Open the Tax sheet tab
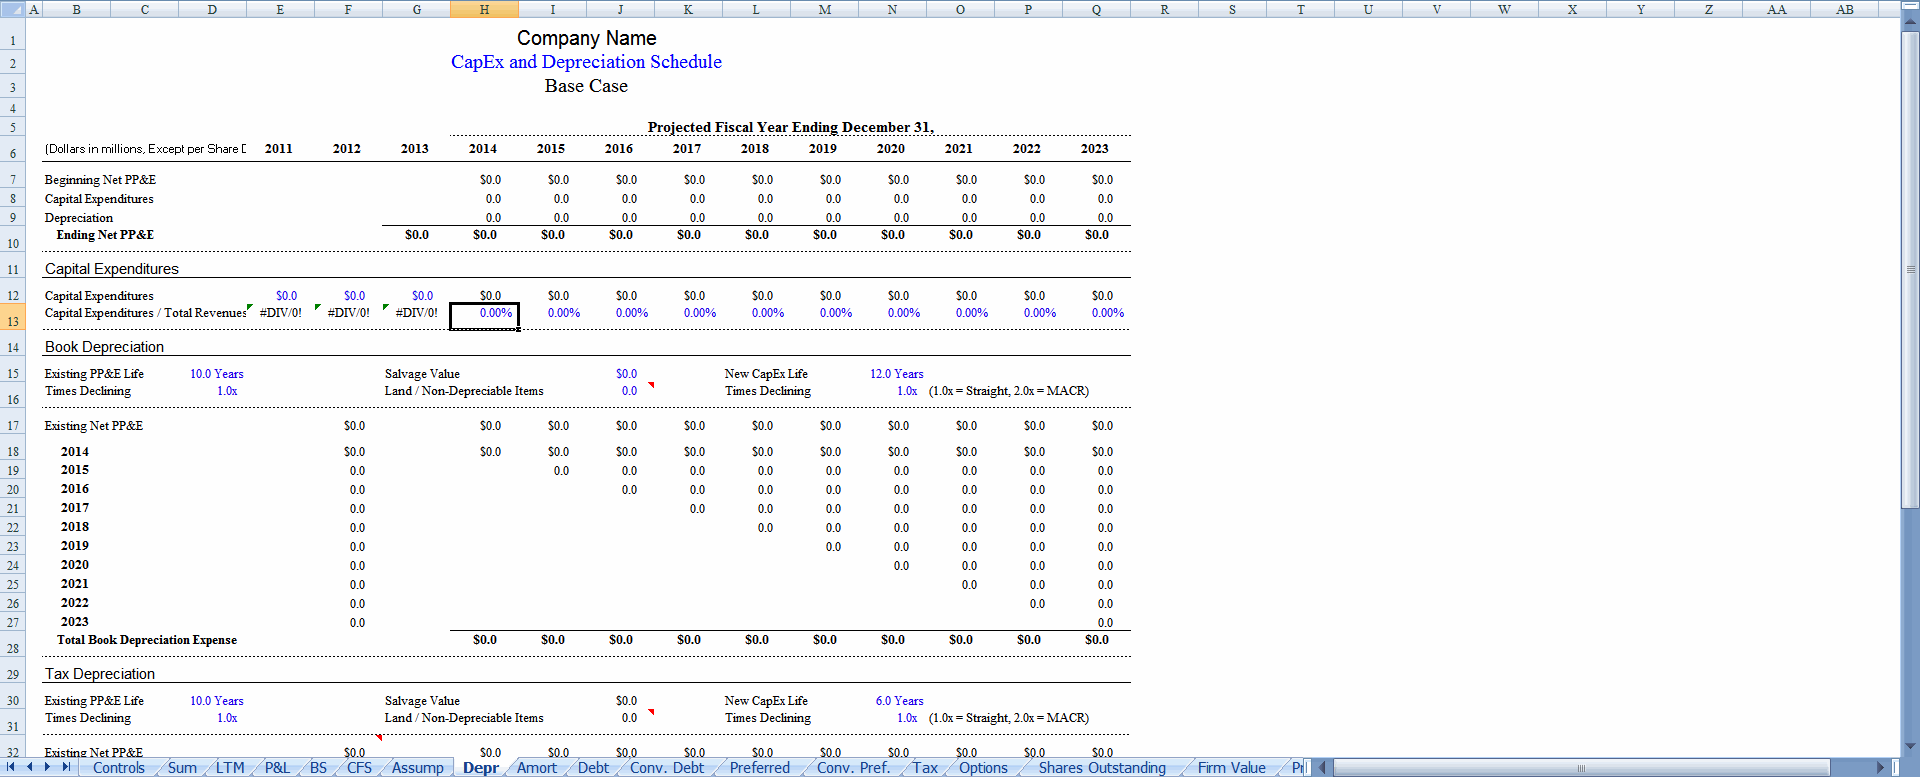Viewport: 1920px width, 777px height. click(925, 768)
